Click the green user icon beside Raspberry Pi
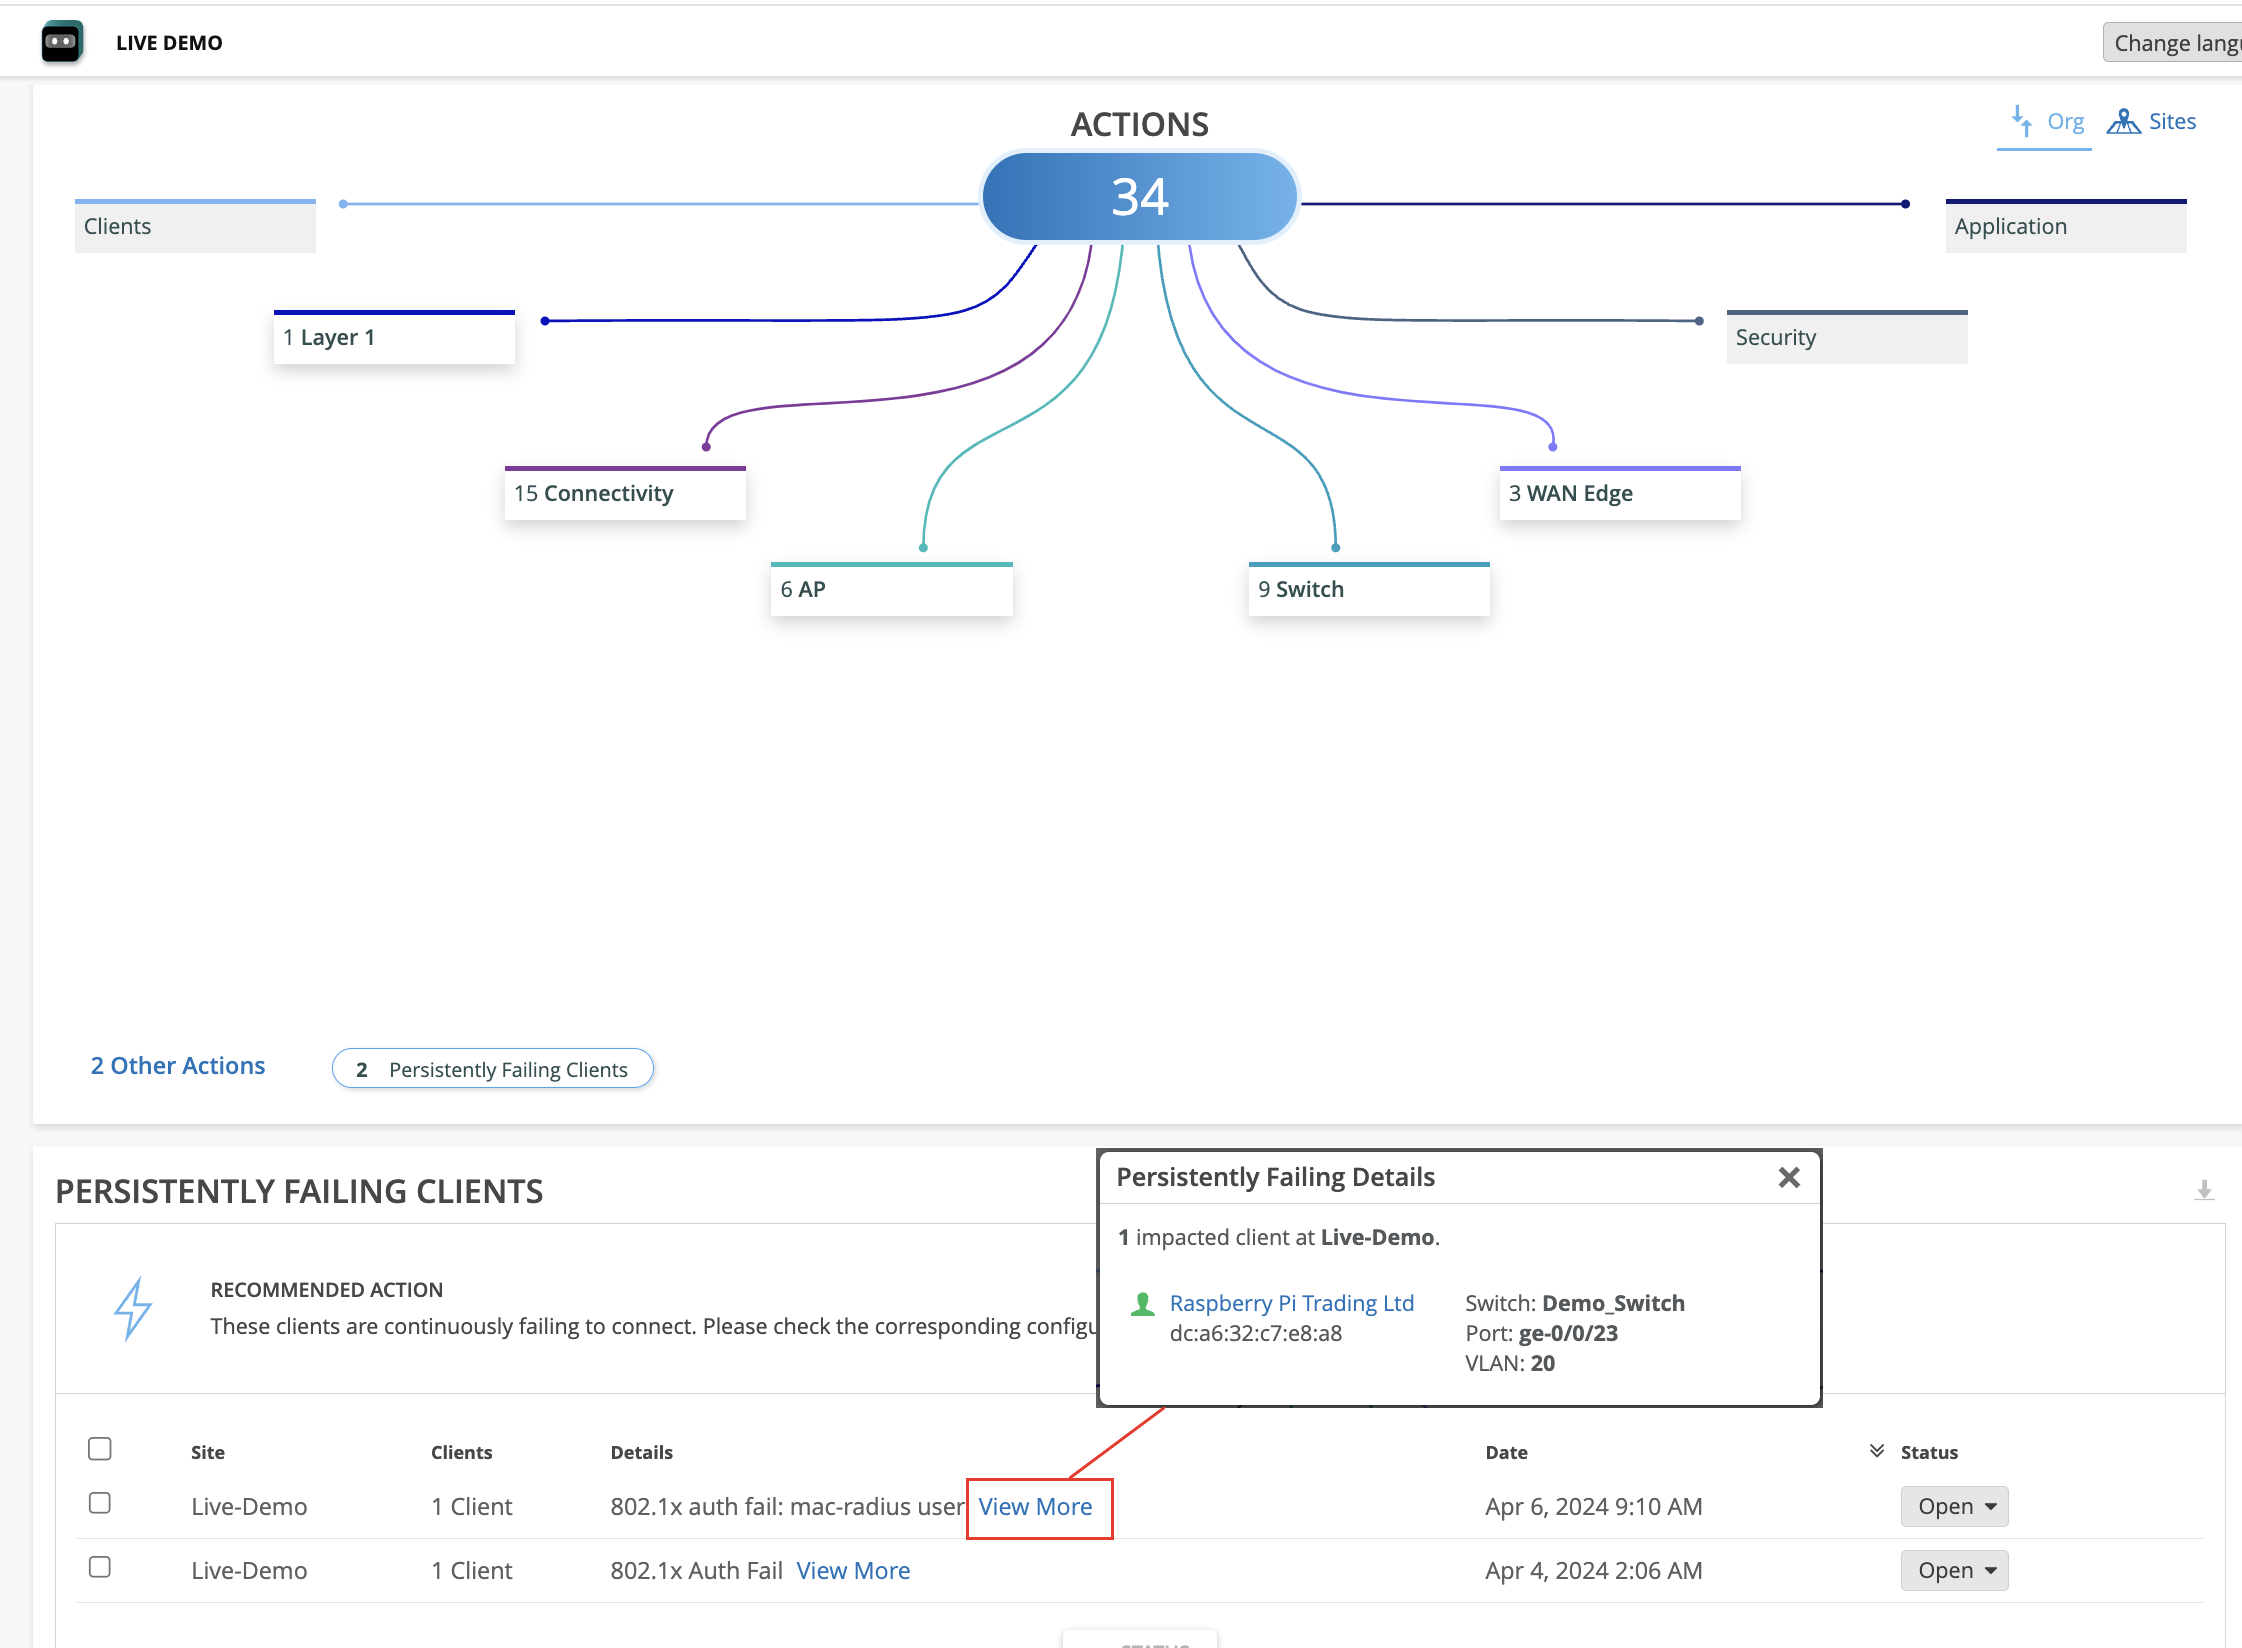 [x=1142, y=1304]
